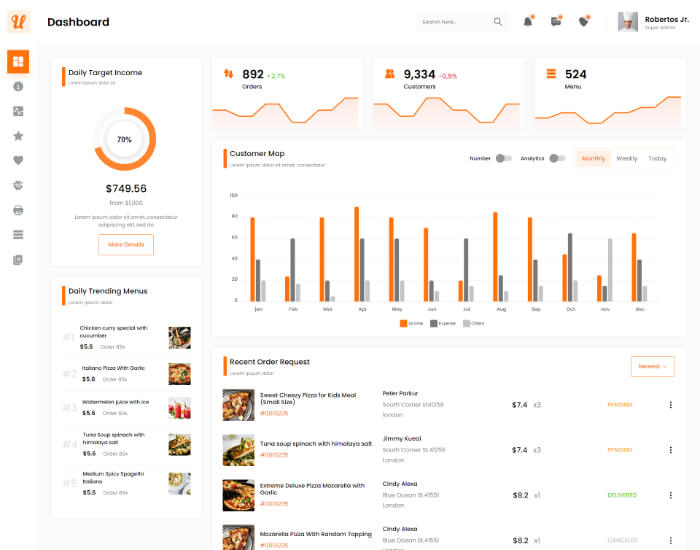Click the search magnifier icon

[498, 22]
